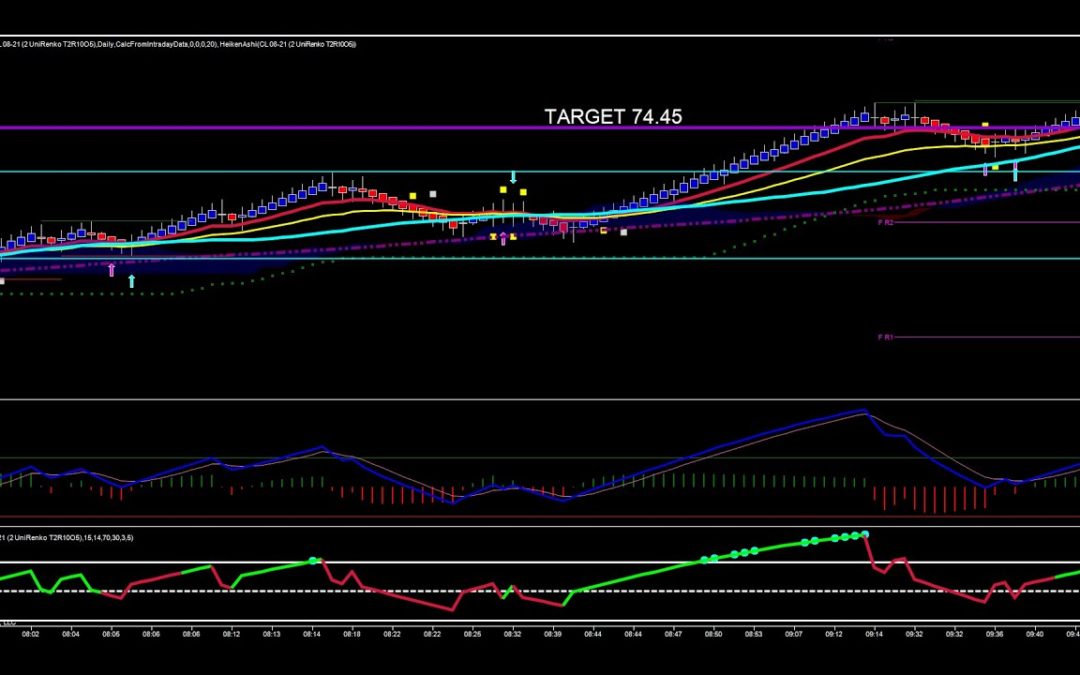The width and height of the screenshot is (1080, 675).
Task: Select the yellow square alert marker above the 08:20 bars
Action: (x=413, y=196)
